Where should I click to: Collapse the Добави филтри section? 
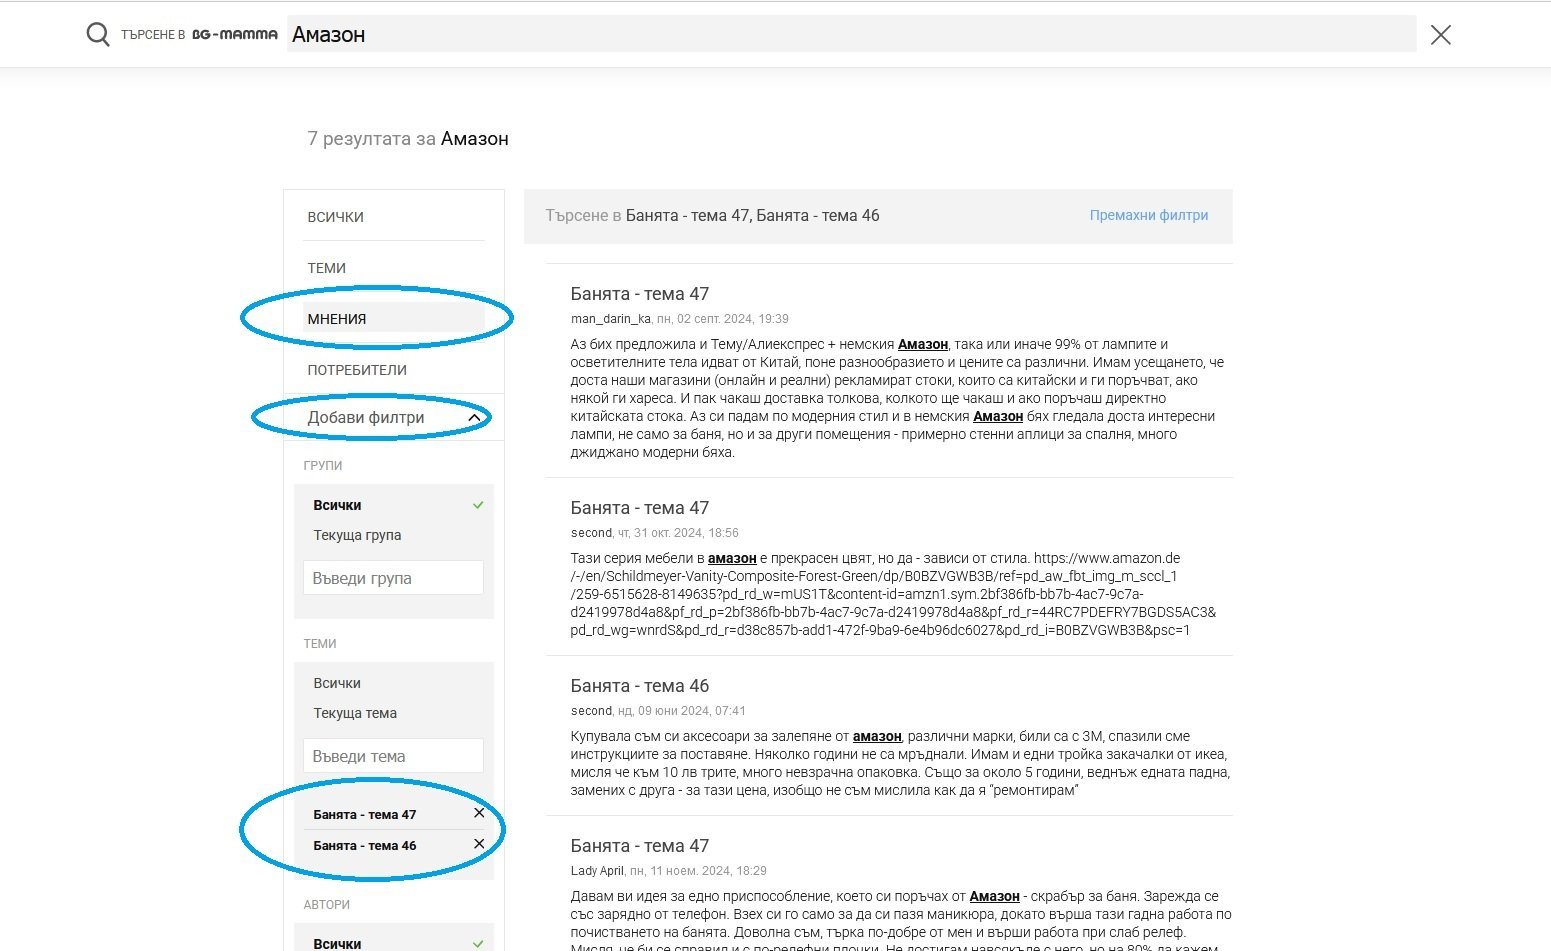click(x=474, y=418)
